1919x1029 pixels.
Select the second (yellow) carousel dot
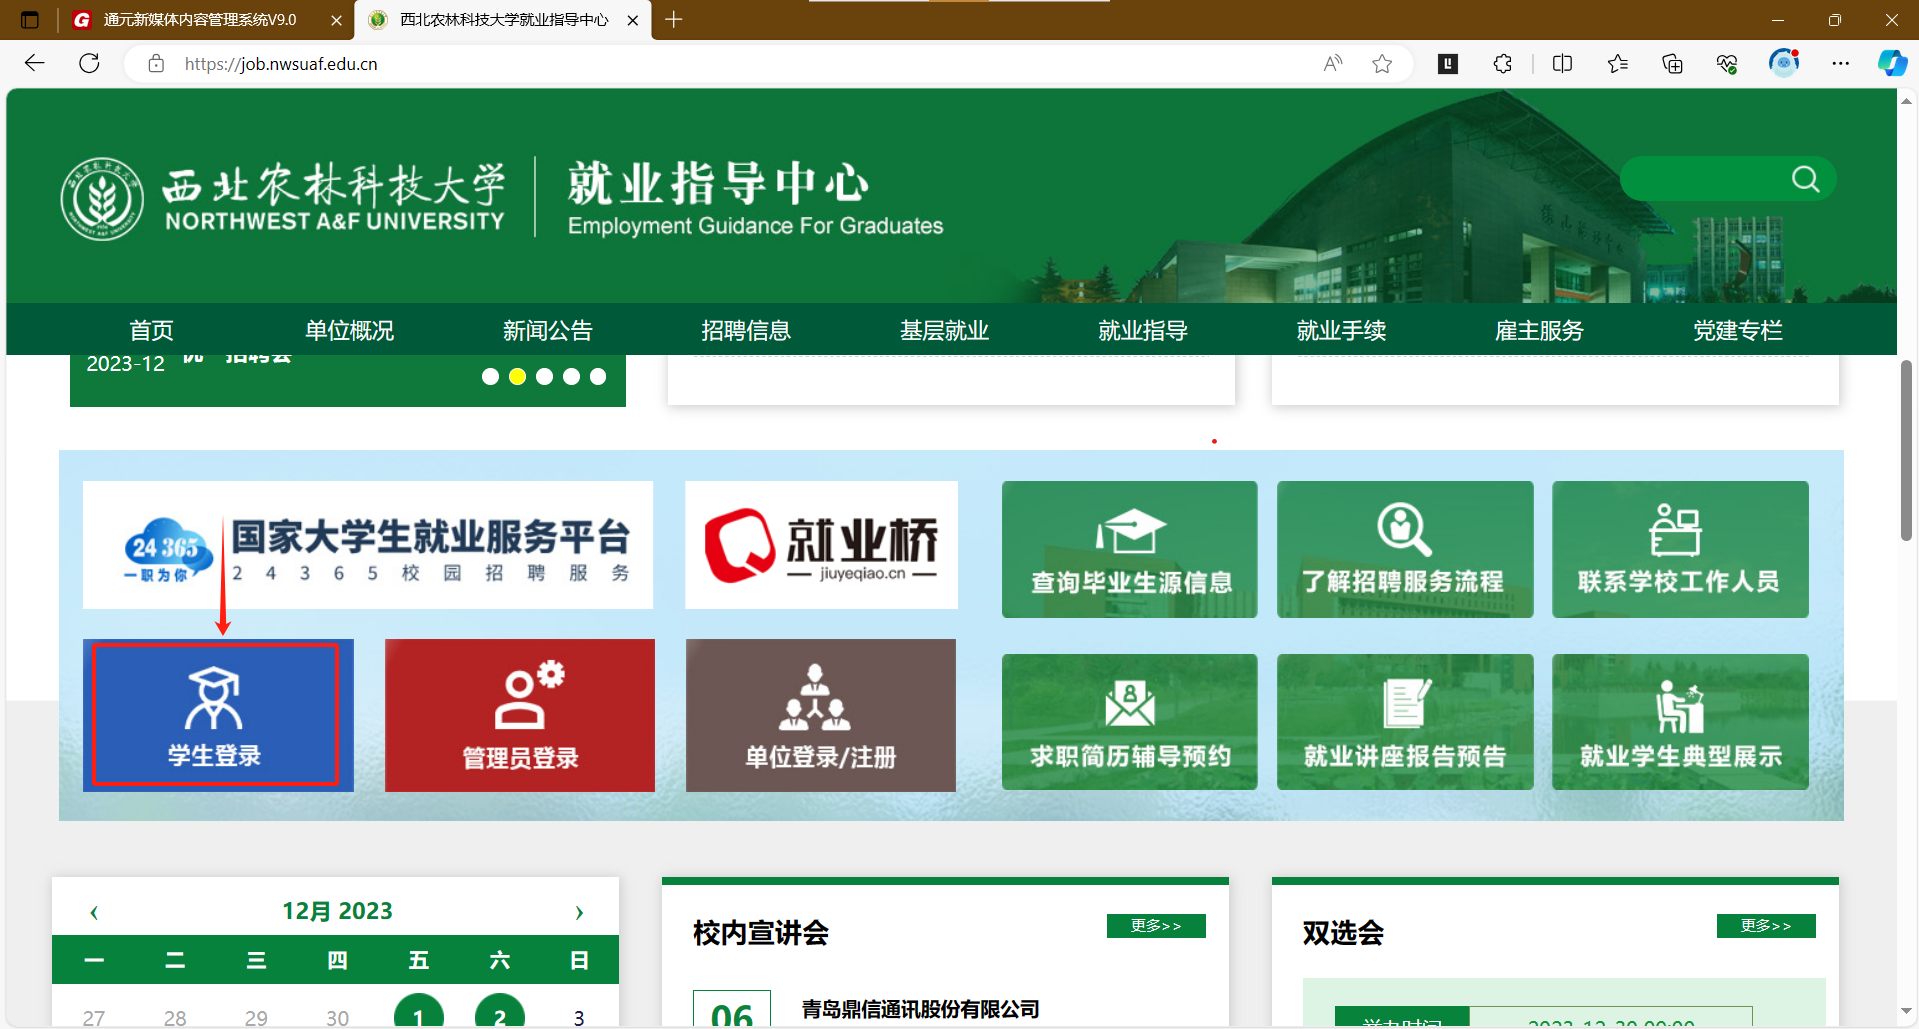(x=517, y=377)
